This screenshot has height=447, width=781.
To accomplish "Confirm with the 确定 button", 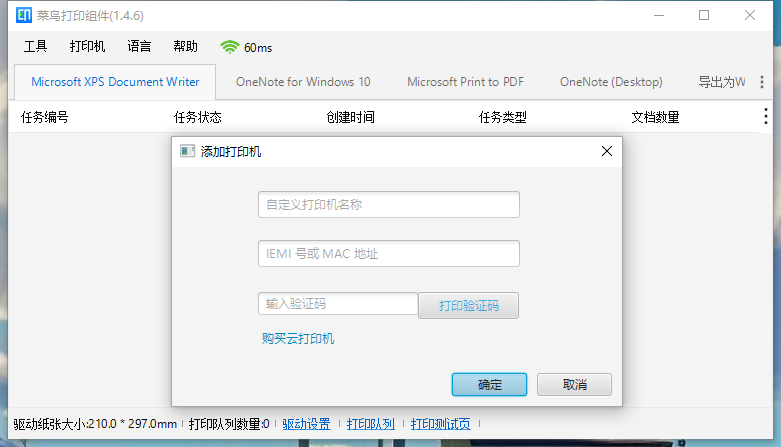I will [x=489, y=385].
